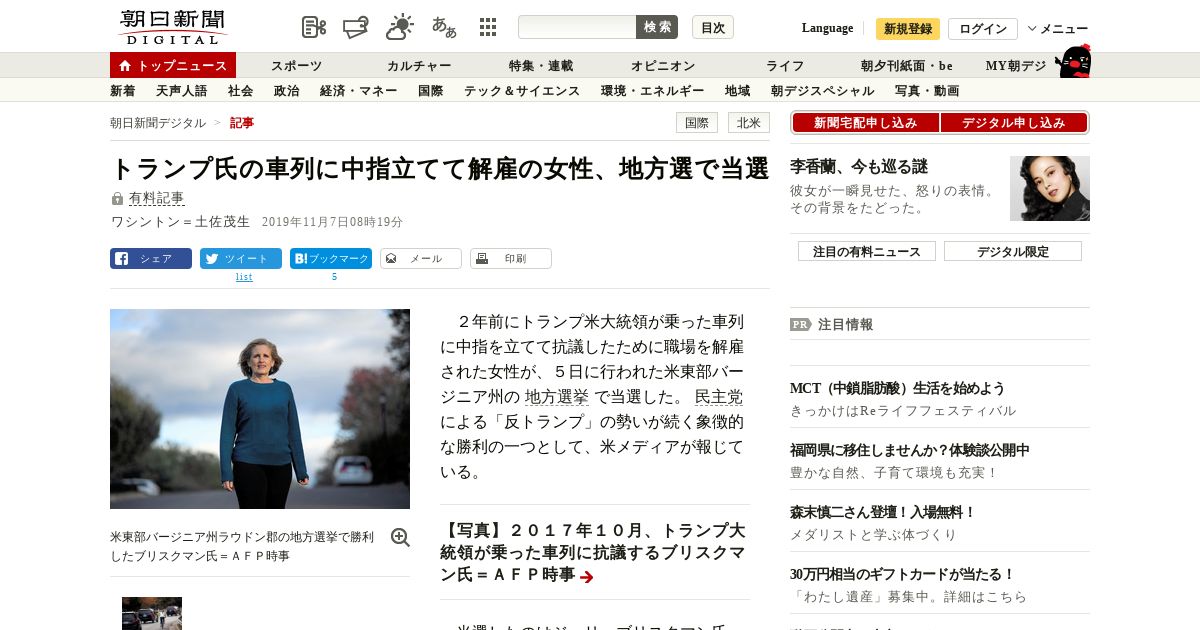Image resolution: width=1200 pixels, height=630 pixels.
Task: Open 朝夕刊紙面・be section
Action: click(907, 66)
